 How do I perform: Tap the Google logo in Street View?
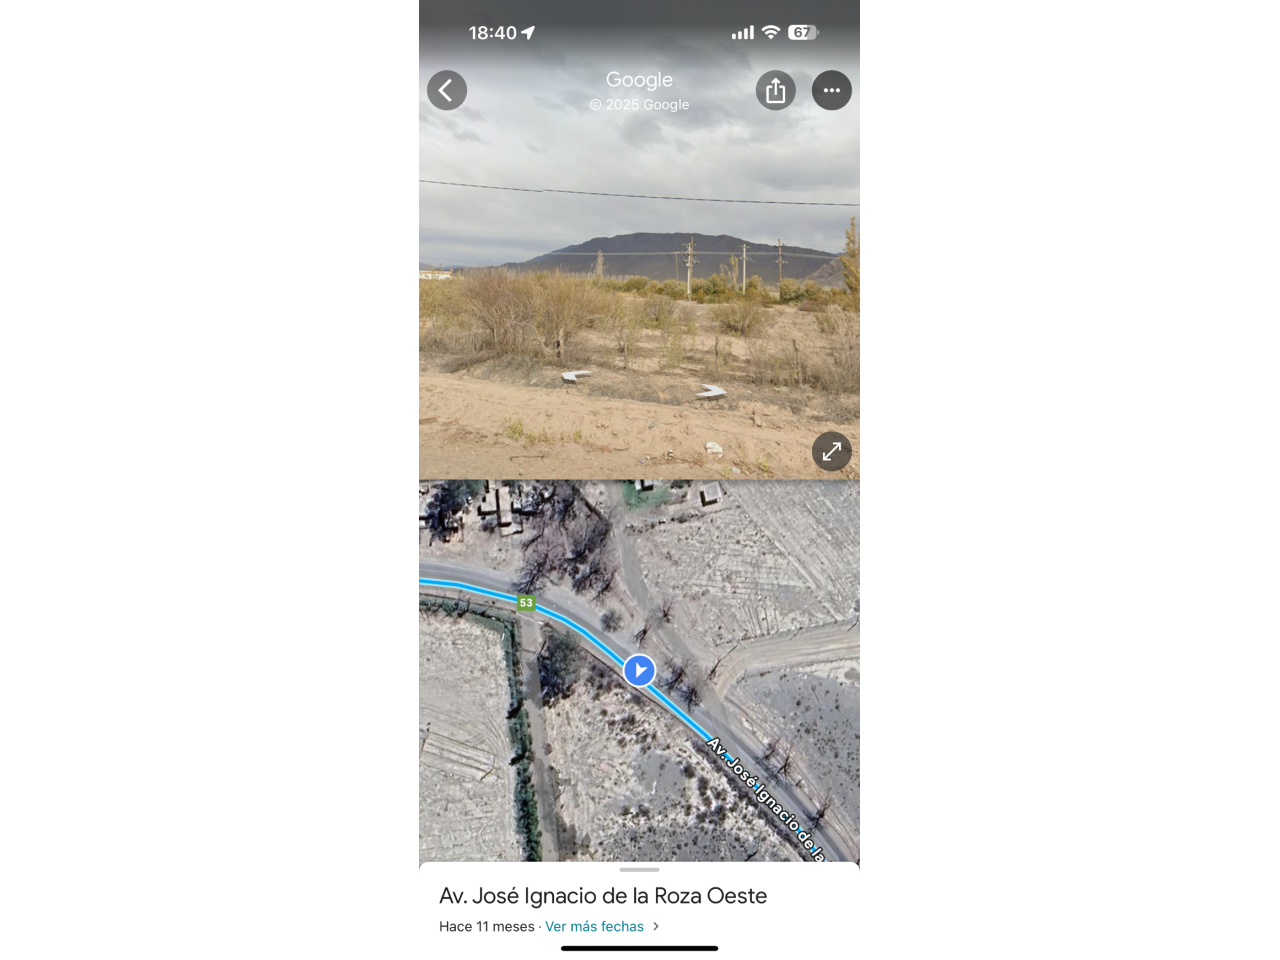pyautogui.click(x=639, y=80)
